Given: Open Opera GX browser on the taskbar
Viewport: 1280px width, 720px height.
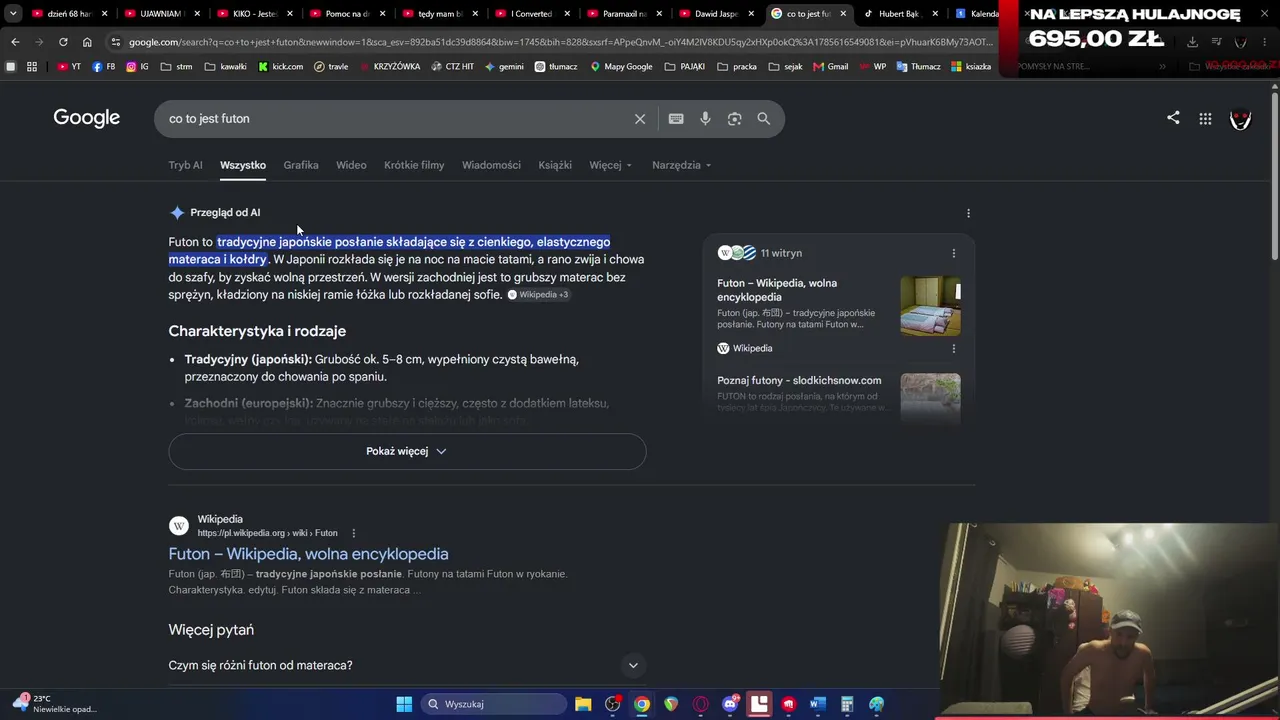Looking at the screenshot, I should [x=700, y=704].
